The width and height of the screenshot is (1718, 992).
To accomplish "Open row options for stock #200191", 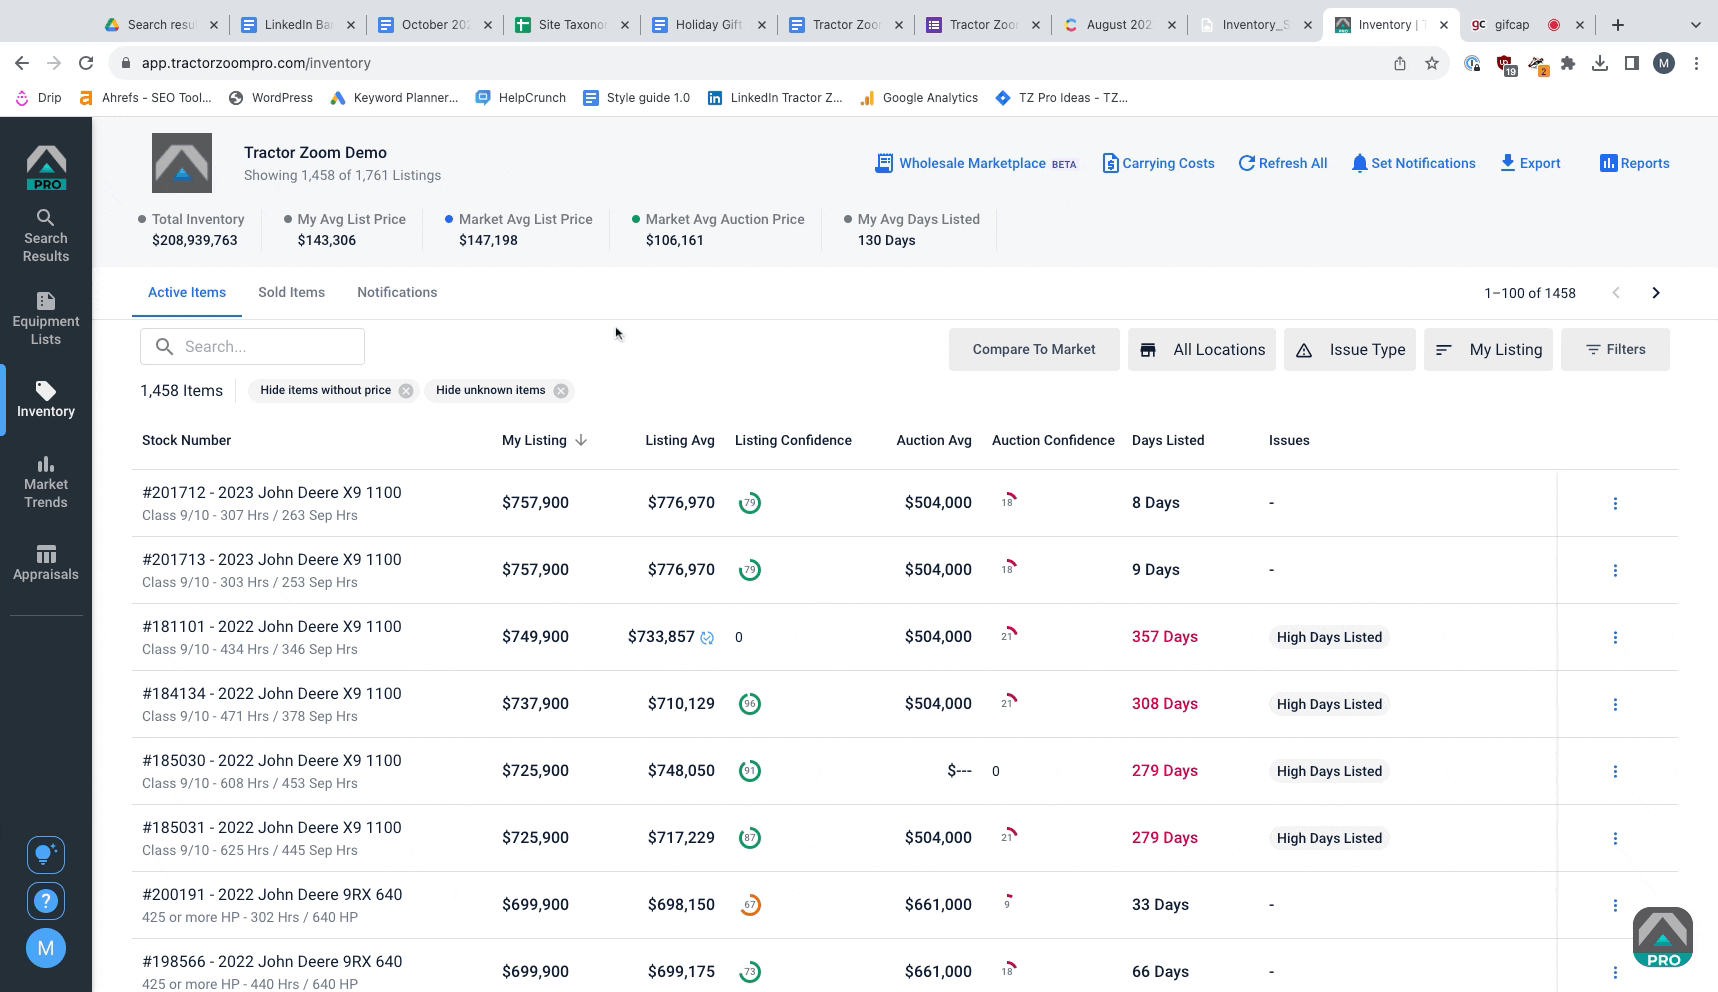I will [1615, 905].
